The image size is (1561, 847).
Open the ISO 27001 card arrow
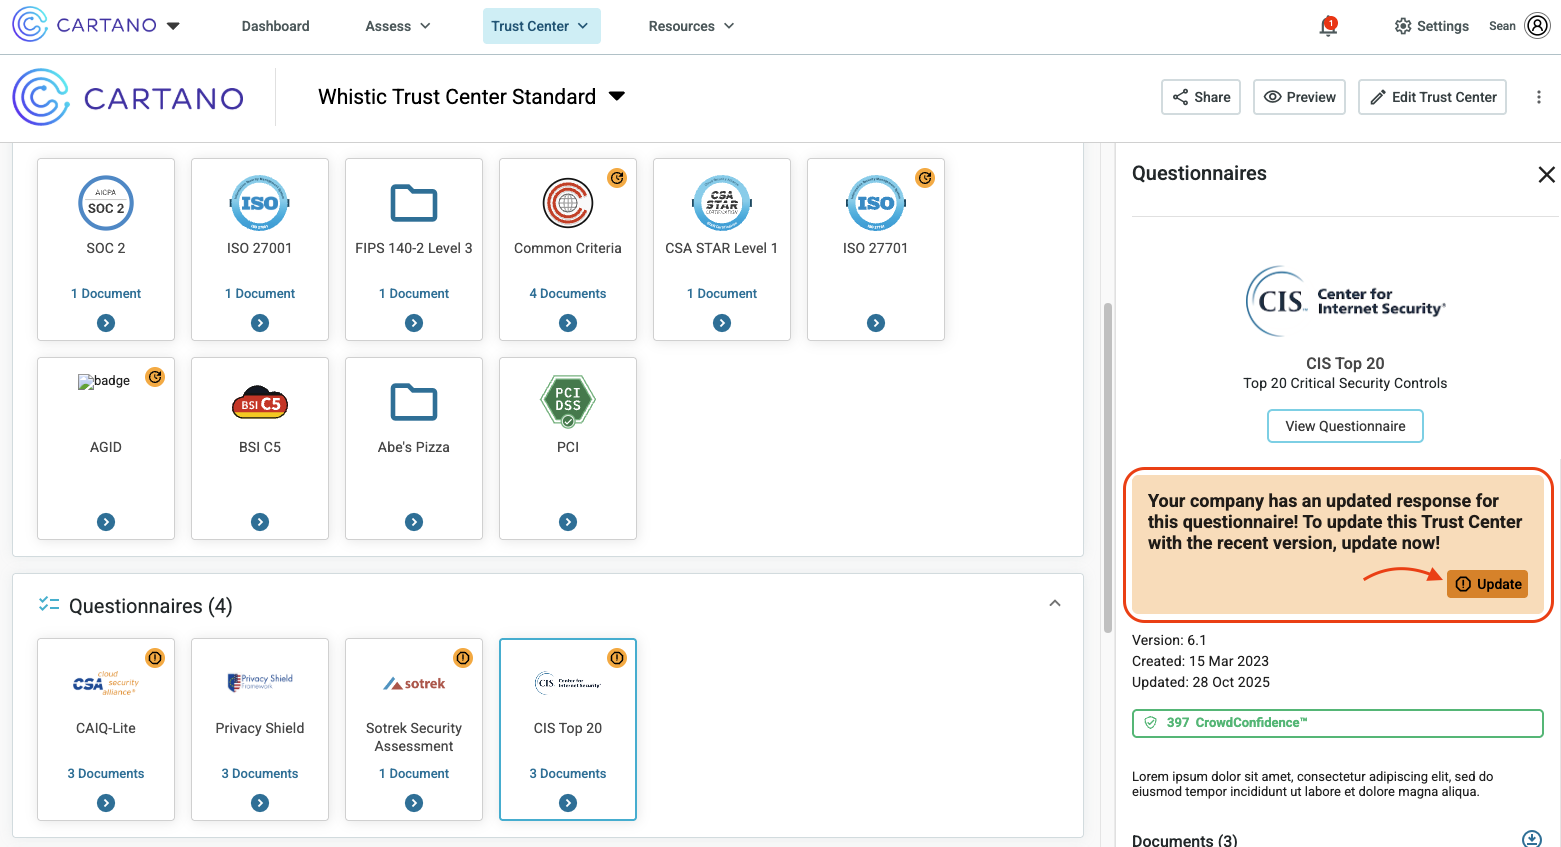pos(260,323)
